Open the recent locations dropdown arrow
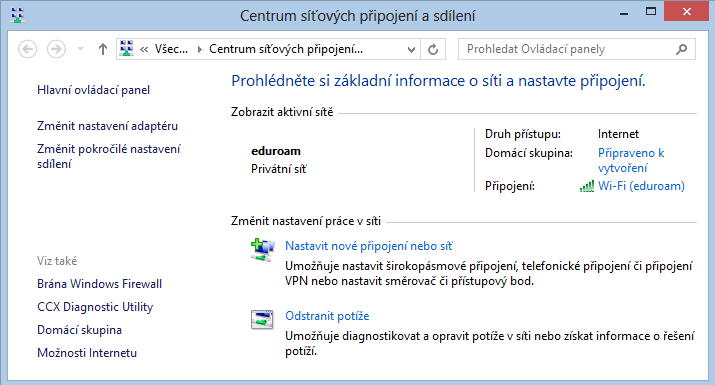This screenshot has width=715, height=385. (x=80, y=49)
